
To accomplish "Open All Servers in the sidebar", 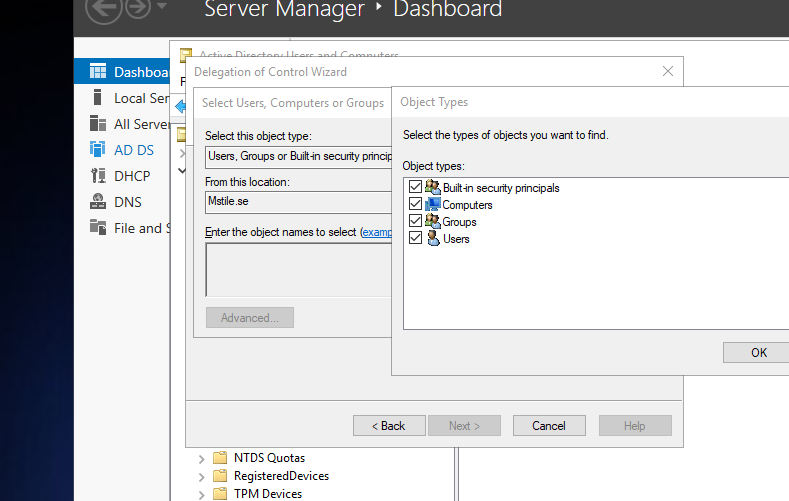I will tap(122, 124).
